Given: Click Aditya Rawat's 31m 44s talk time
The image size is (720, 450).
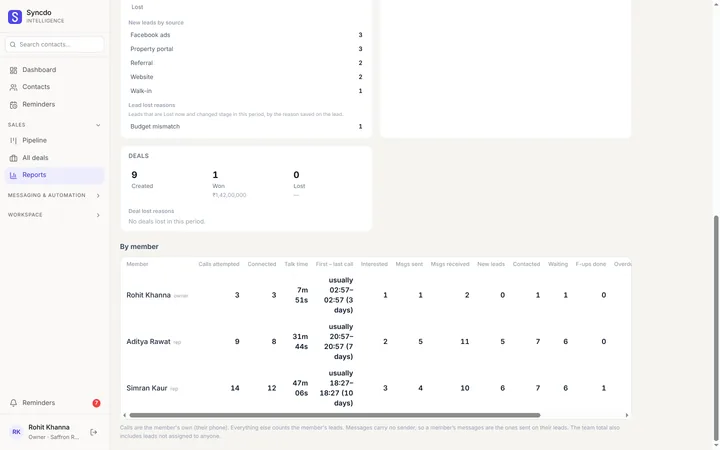Looking at the screenshot, I should click(301, 342).
